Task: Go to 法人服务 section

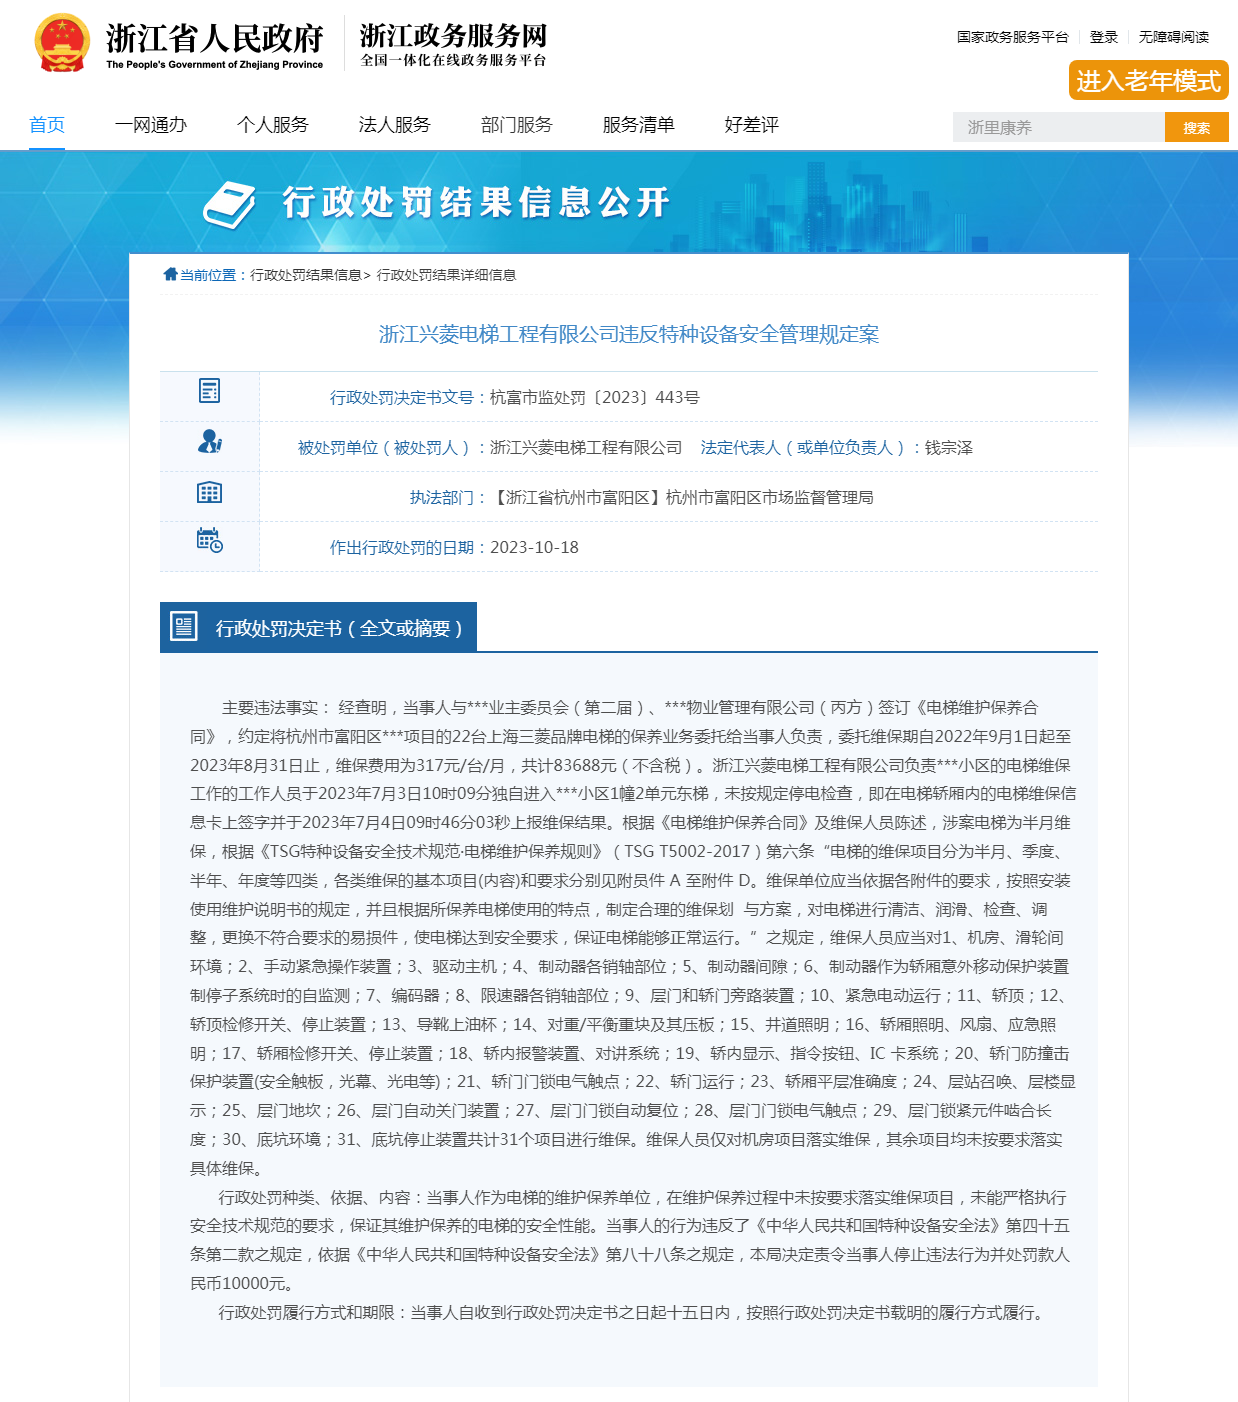Action: (395, 125)
